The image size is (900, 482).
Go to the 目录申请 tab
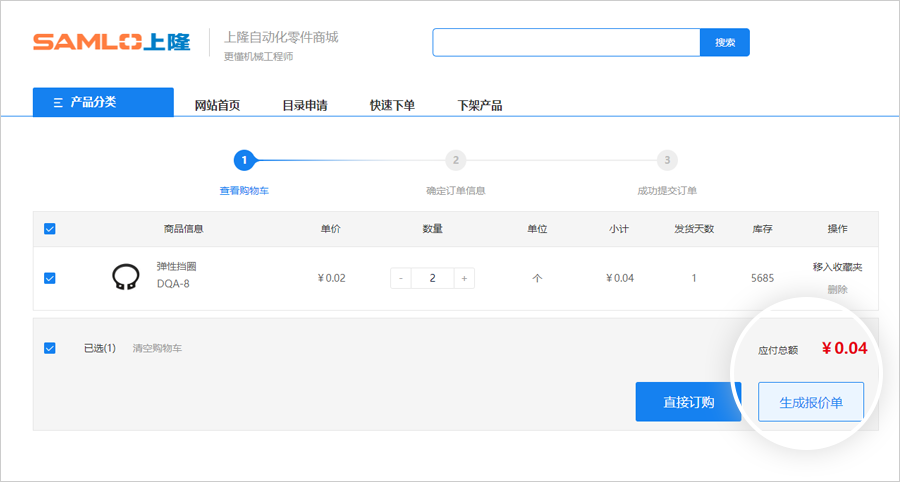[304, 105]
